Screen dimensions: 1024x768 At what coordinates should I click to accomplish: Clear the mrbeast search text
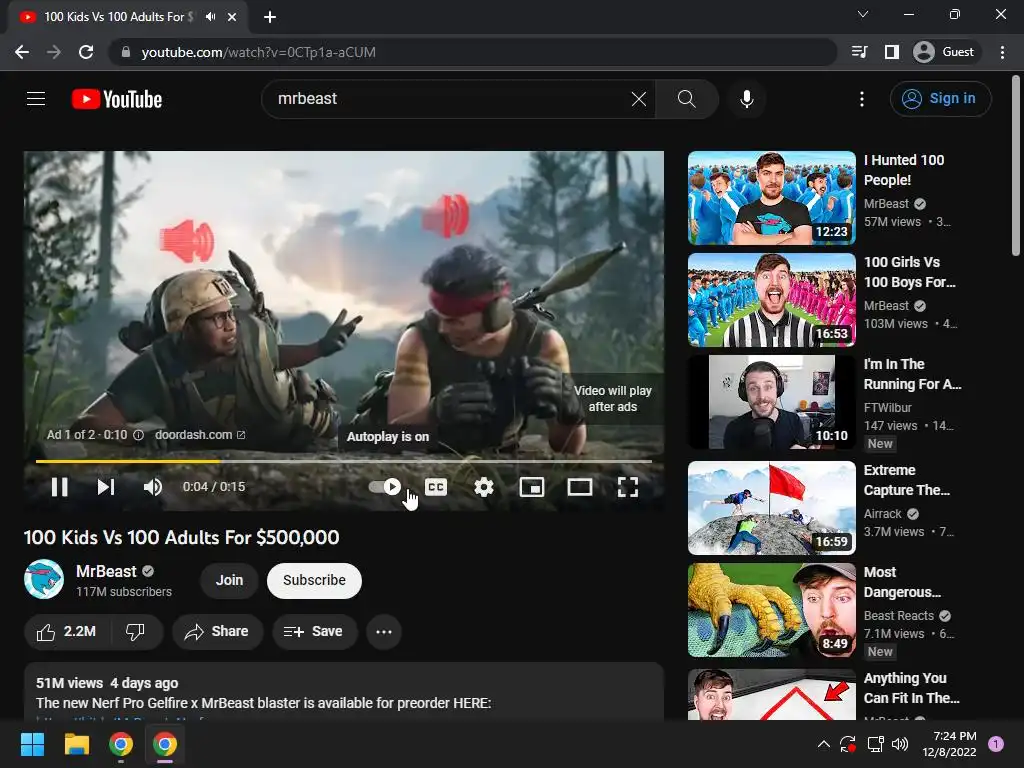click(x=639, y=99)
